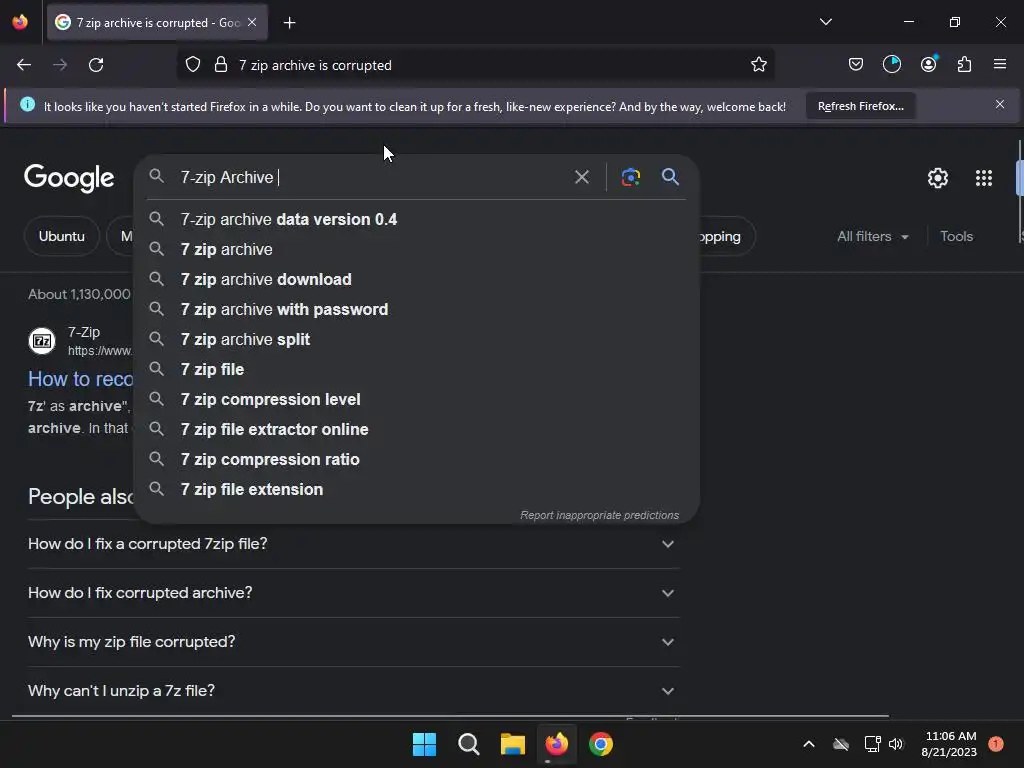Click Report inappropriate predictions link
1024x768 pixels.
[x=599, y=515]
